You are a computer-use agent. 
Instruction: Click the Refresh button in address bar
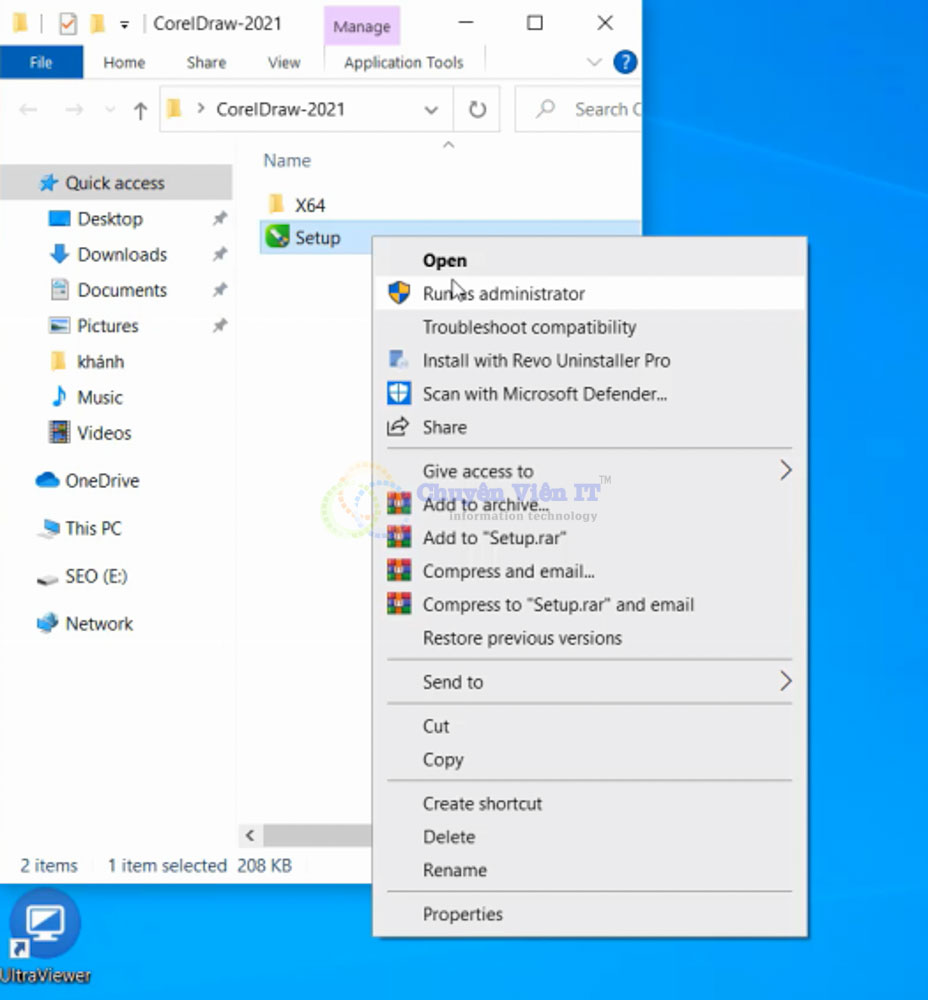point(478,109)
